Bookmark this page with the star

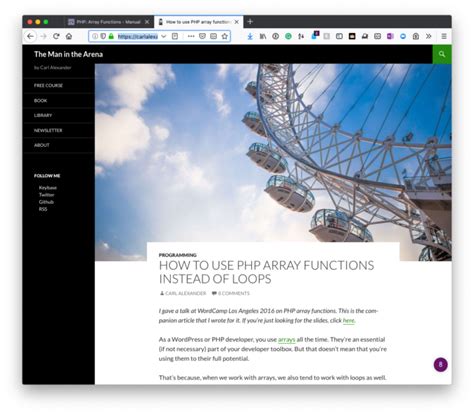225,36
